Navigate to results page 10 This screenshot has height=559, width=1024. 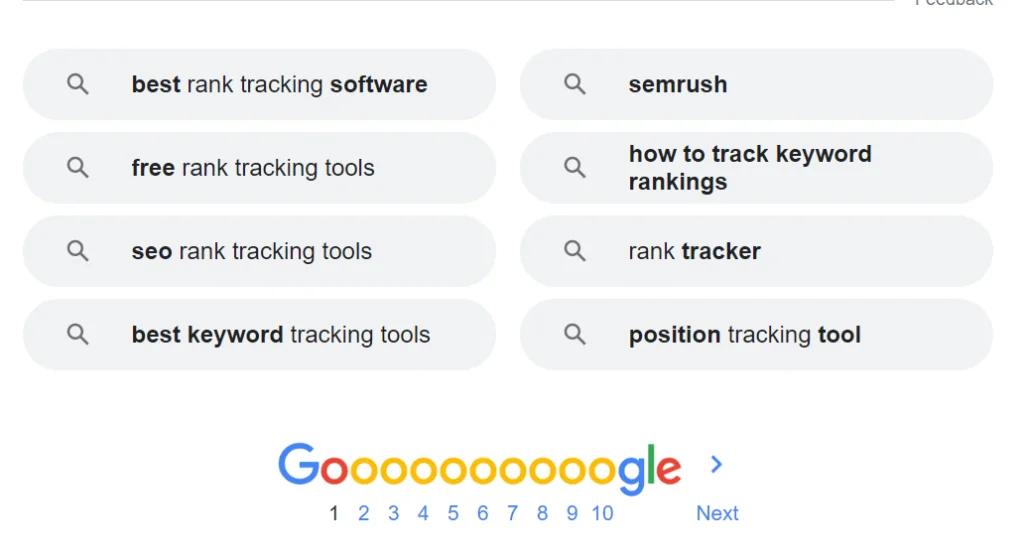point(602,513)
